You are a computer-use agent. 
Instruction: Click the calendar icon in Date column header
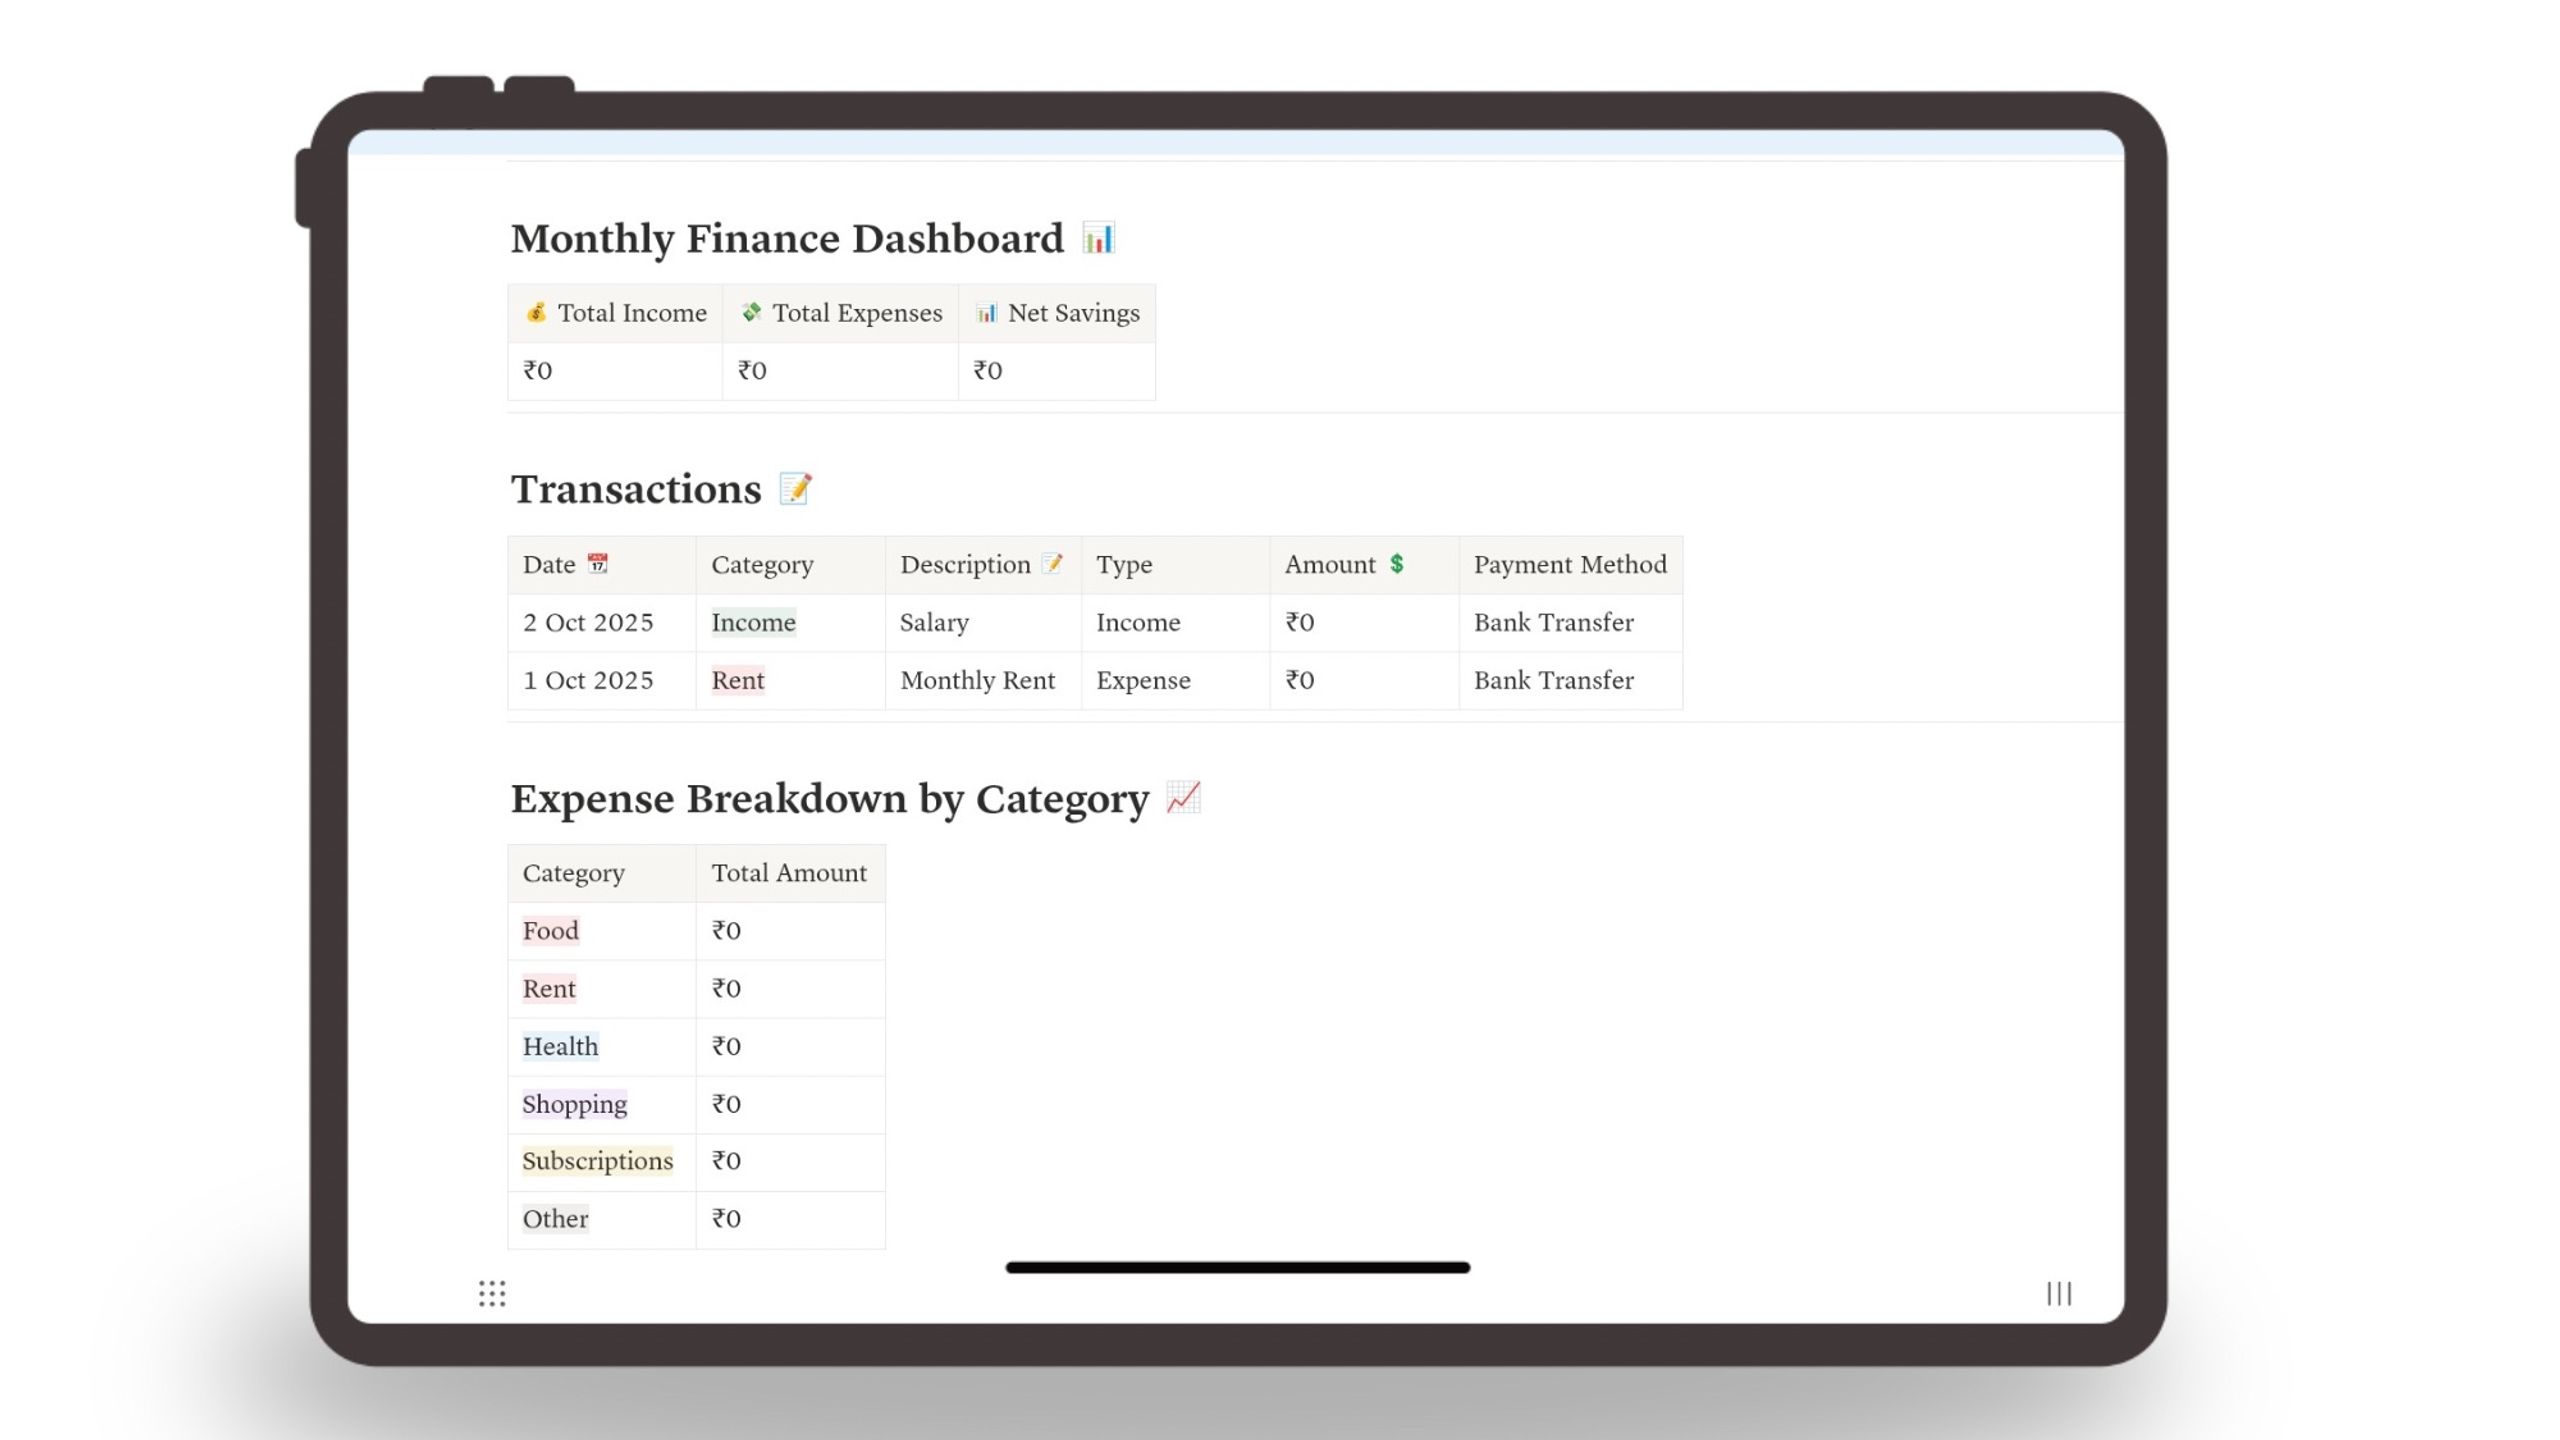[x=597, y=563]
